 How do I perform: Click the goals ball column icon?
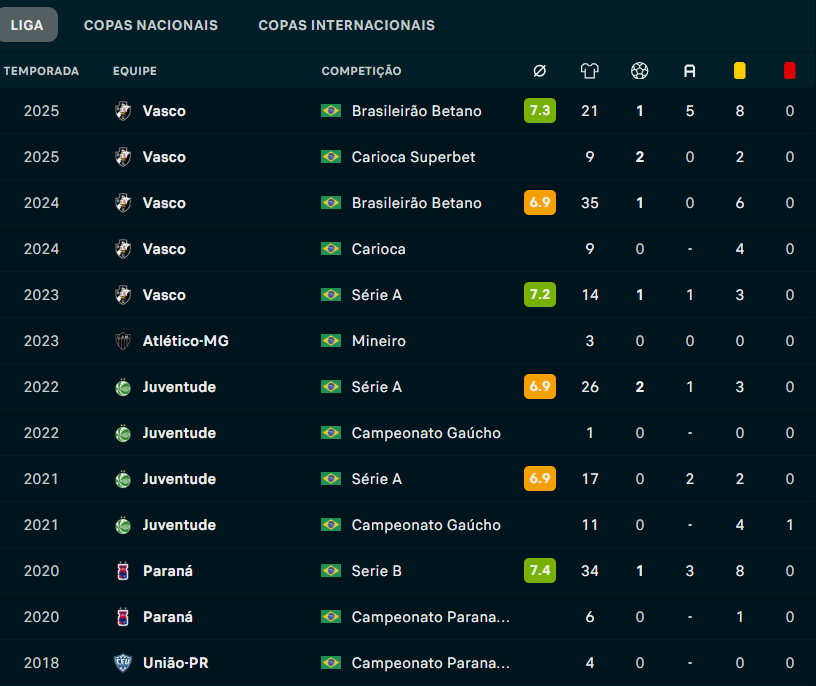click(640, 71)
